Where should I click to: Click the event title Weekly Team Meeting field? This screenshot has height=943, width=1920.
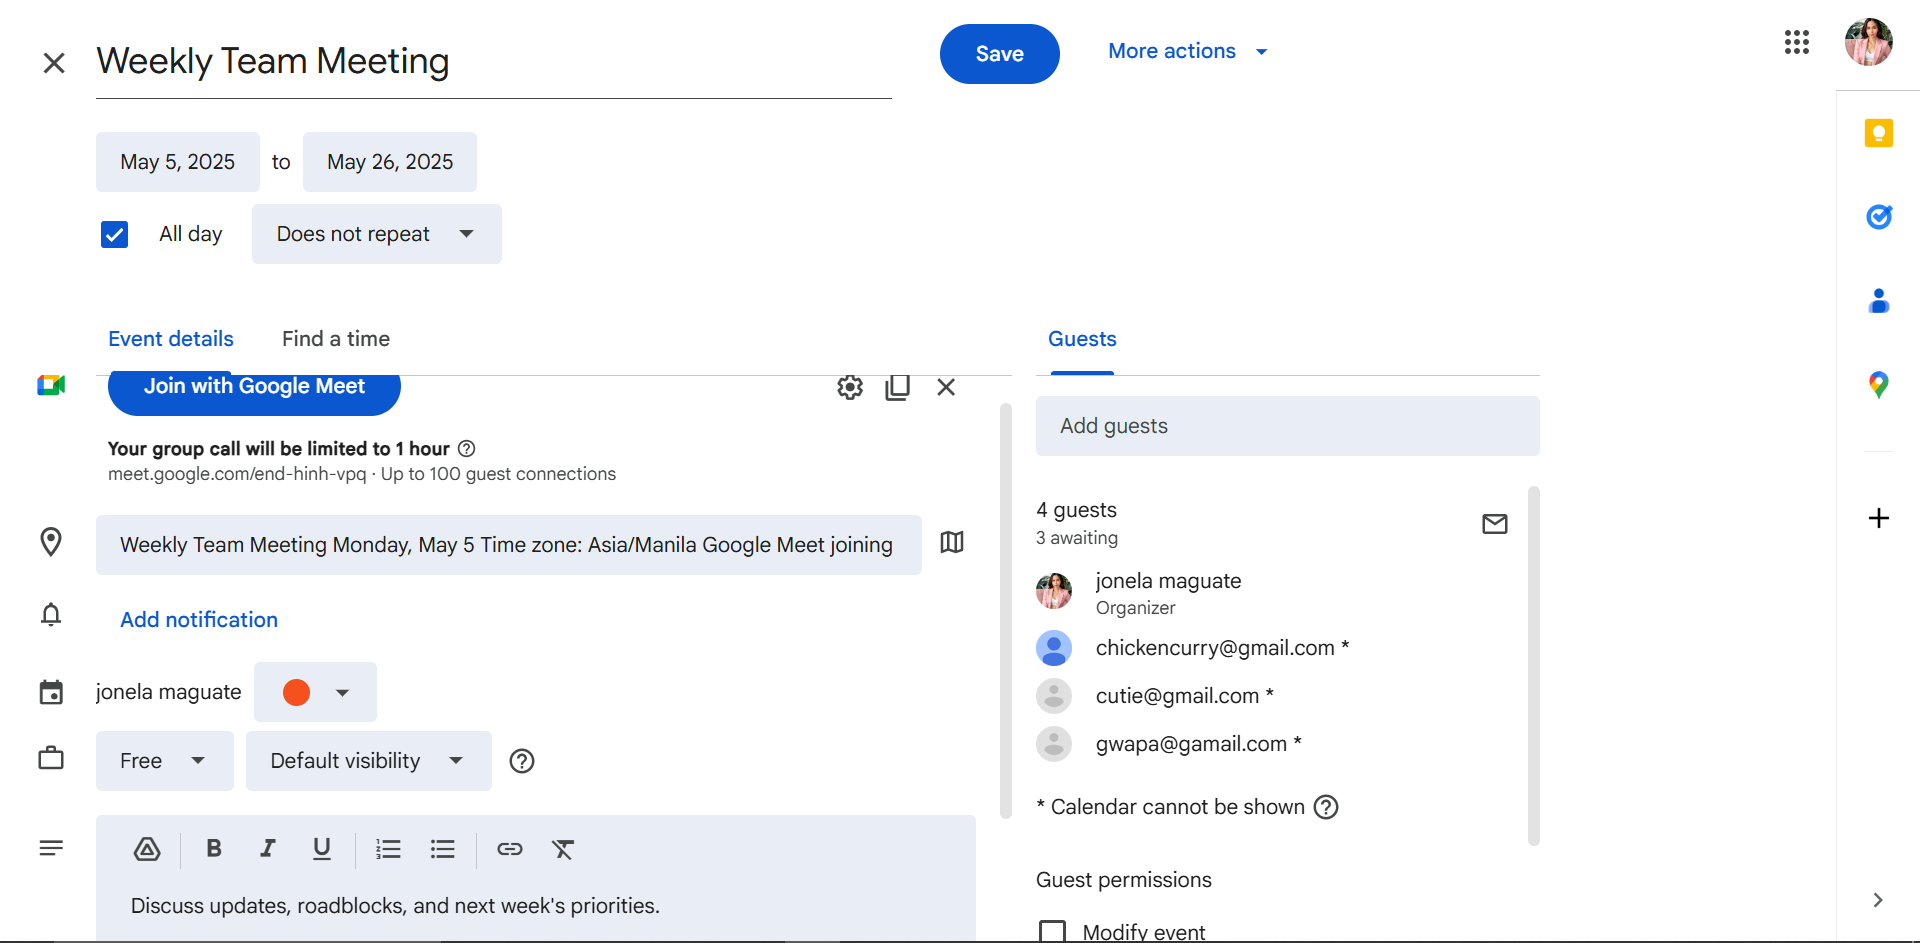click(x=493, y=62)
